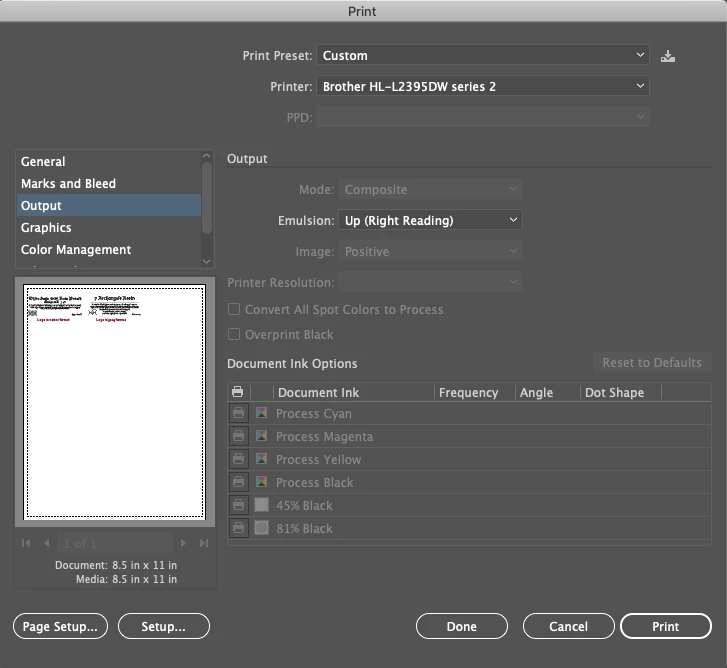The height and width of the screenshot is (668, 727).
Task: Toggle printer icon for Process Black
Action: [238, 482]
